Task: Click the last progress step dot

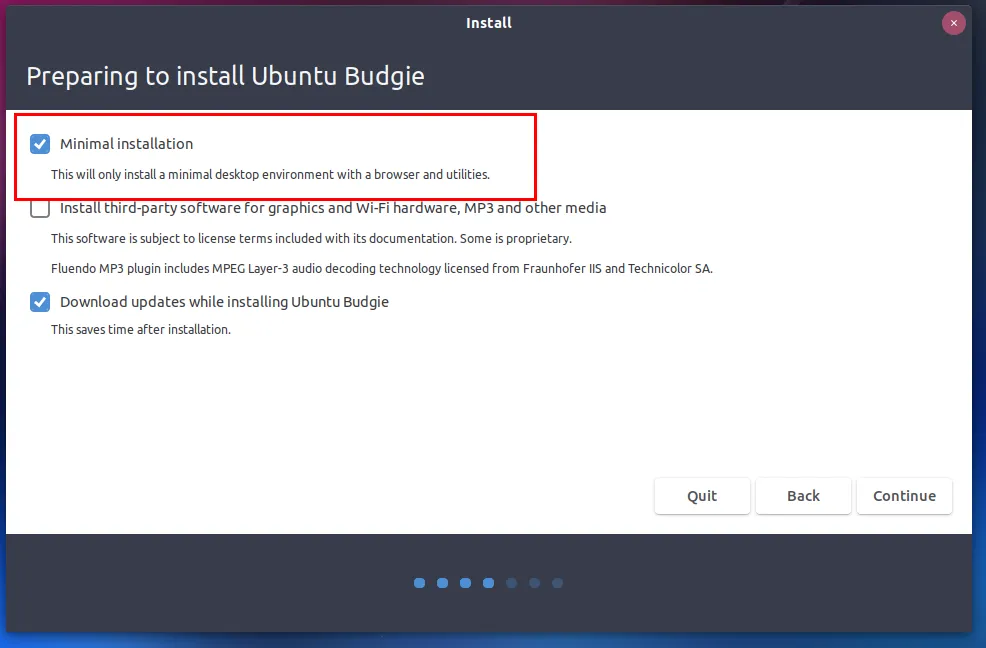Action: pos(557,583)
